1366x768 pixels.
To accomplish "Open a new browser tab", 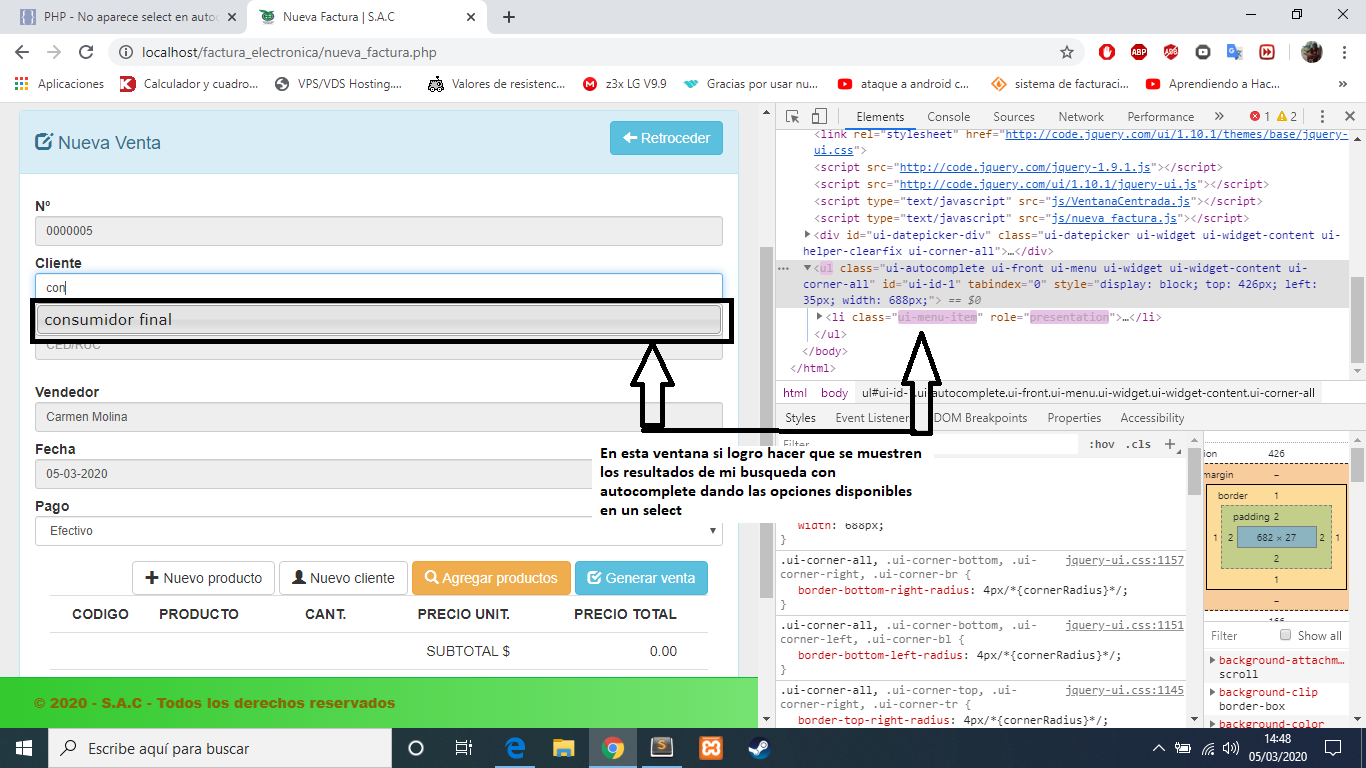I will point(508,17).
